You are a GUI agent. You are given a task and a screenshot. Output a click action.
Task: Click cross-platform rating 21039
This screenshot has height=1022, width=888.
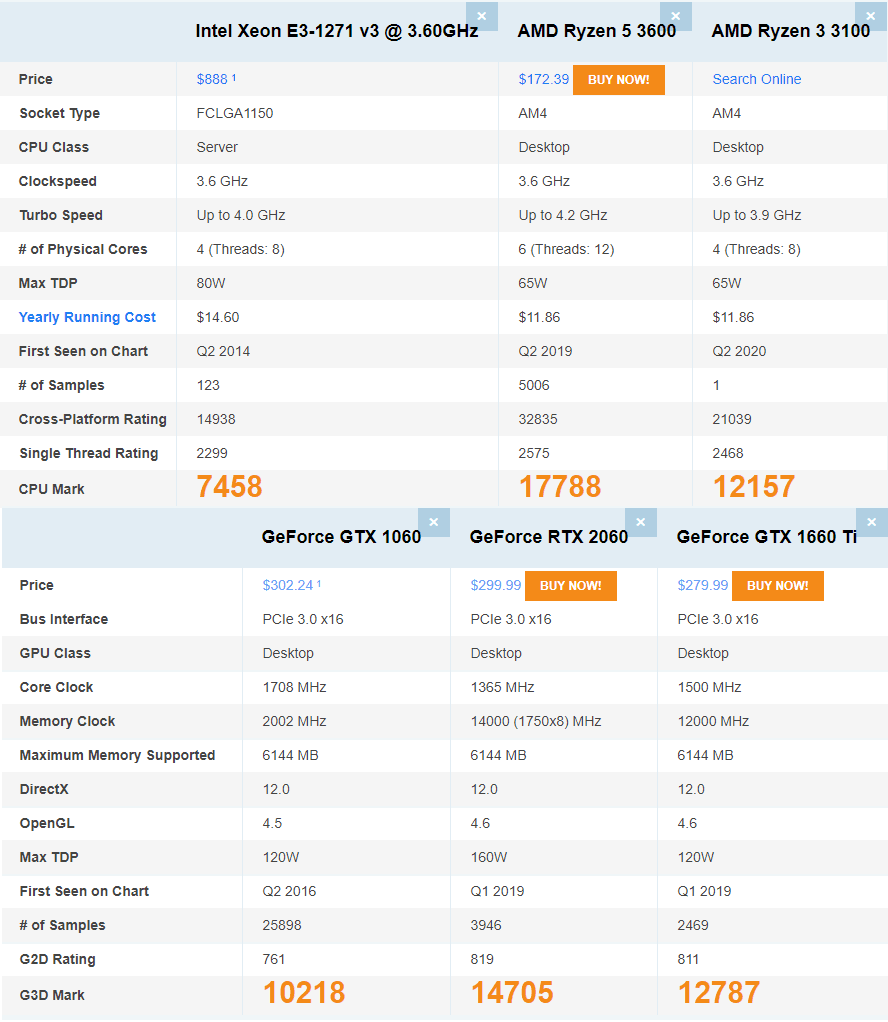pos(732,419)
